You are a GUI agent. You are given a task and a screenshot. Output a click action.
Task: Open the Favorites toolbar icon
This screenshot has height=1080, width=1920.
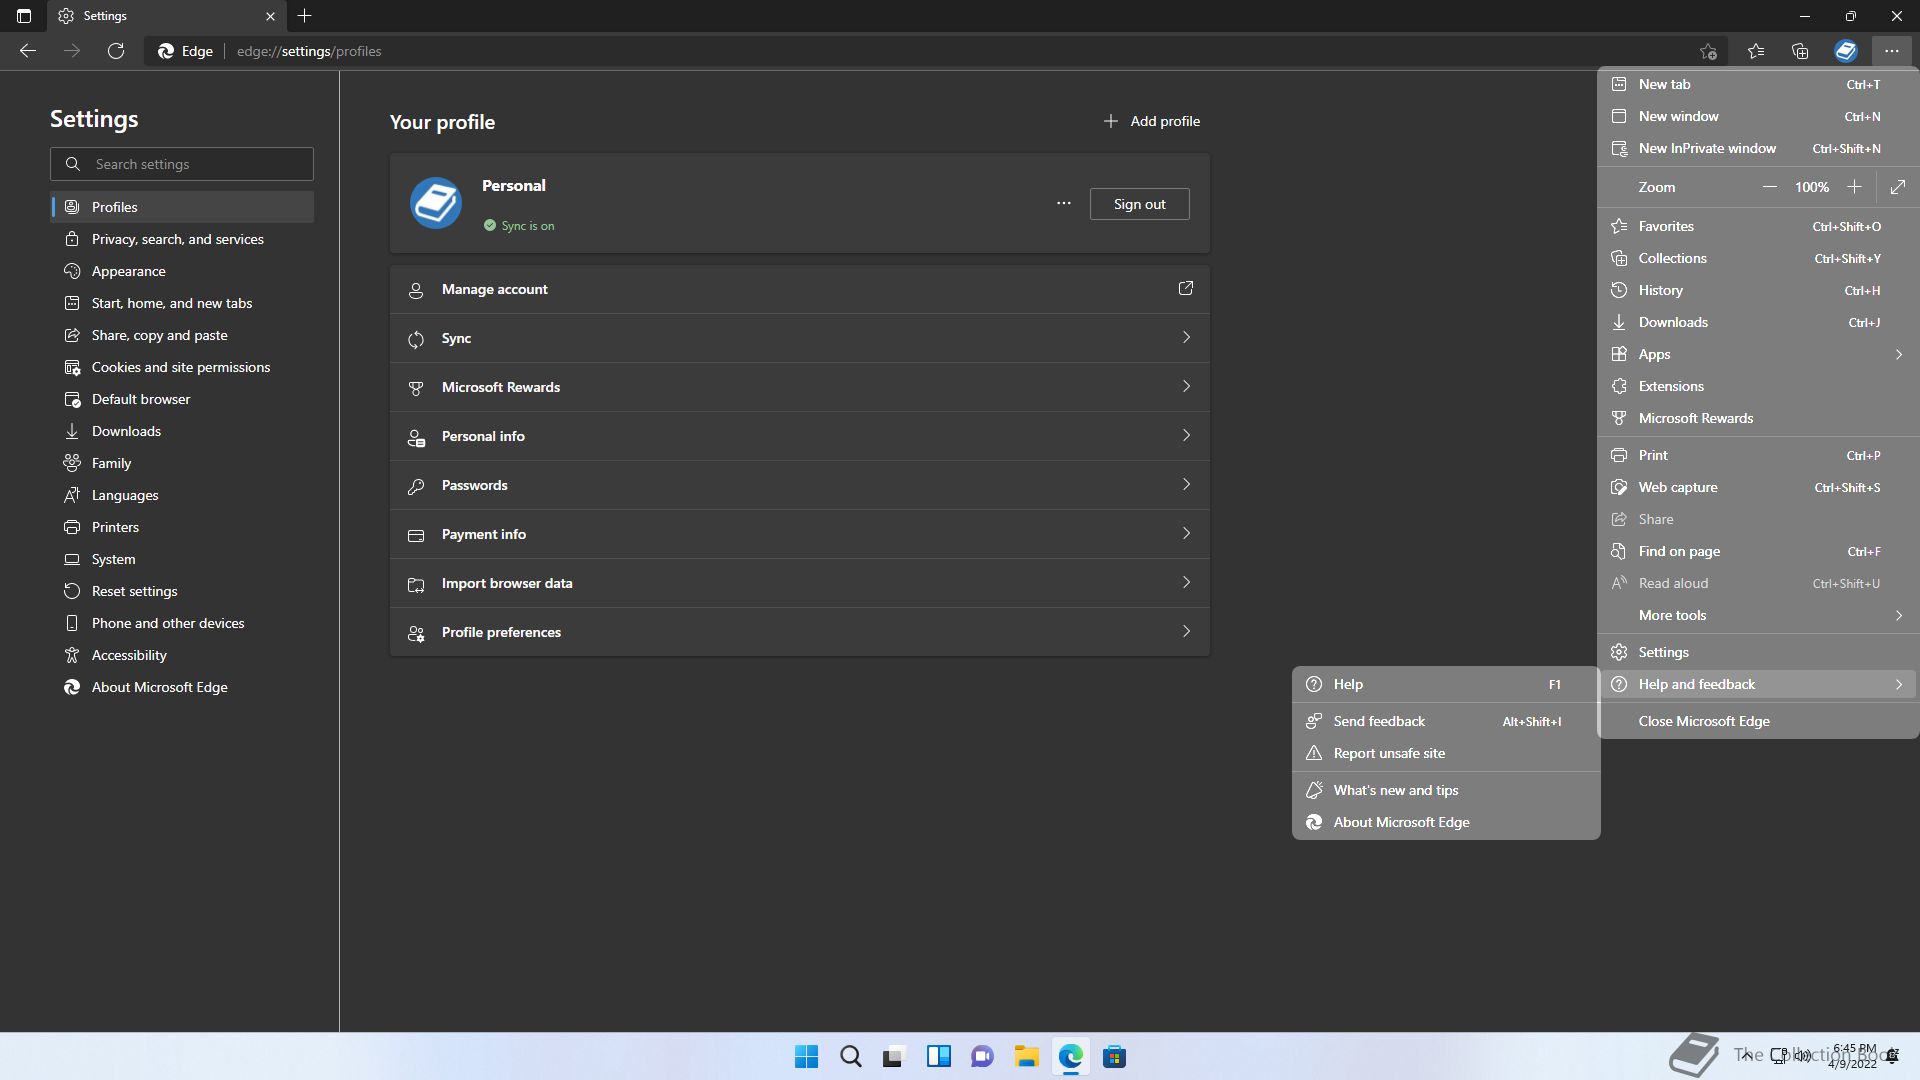click(x=1756, y=51)
